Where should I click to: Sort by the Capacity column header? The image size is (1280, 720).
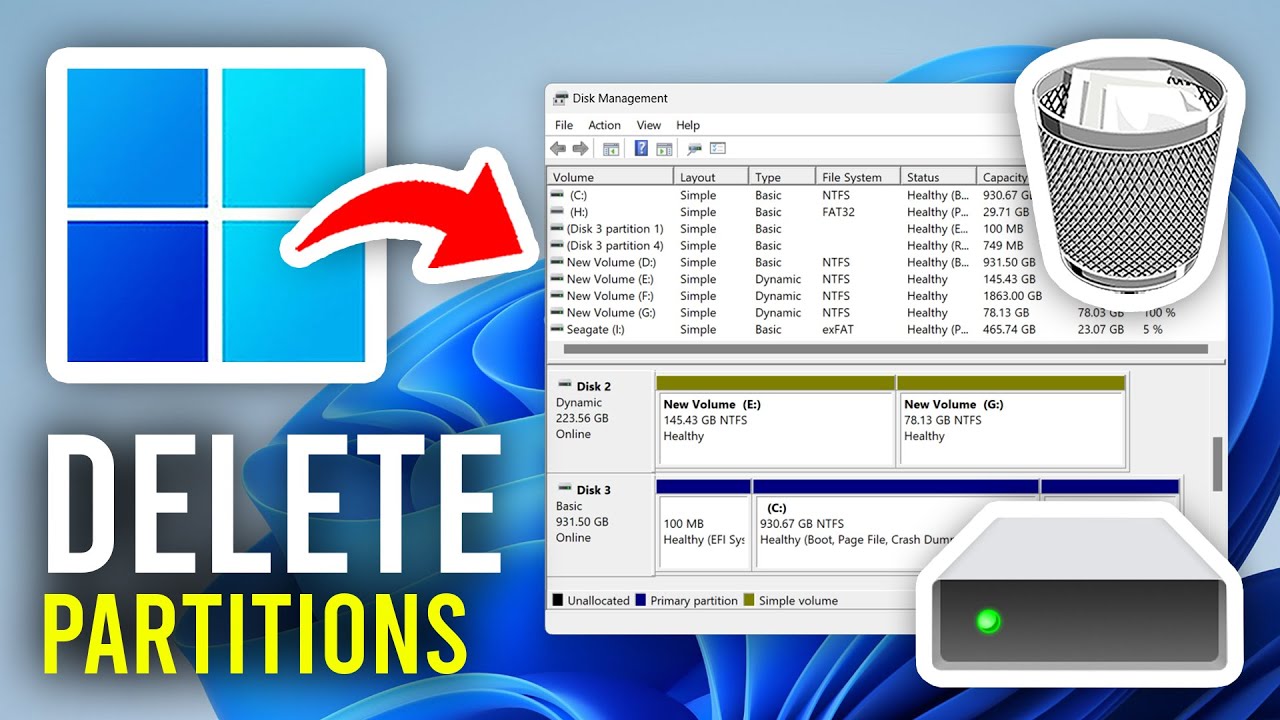[1005, 177]
